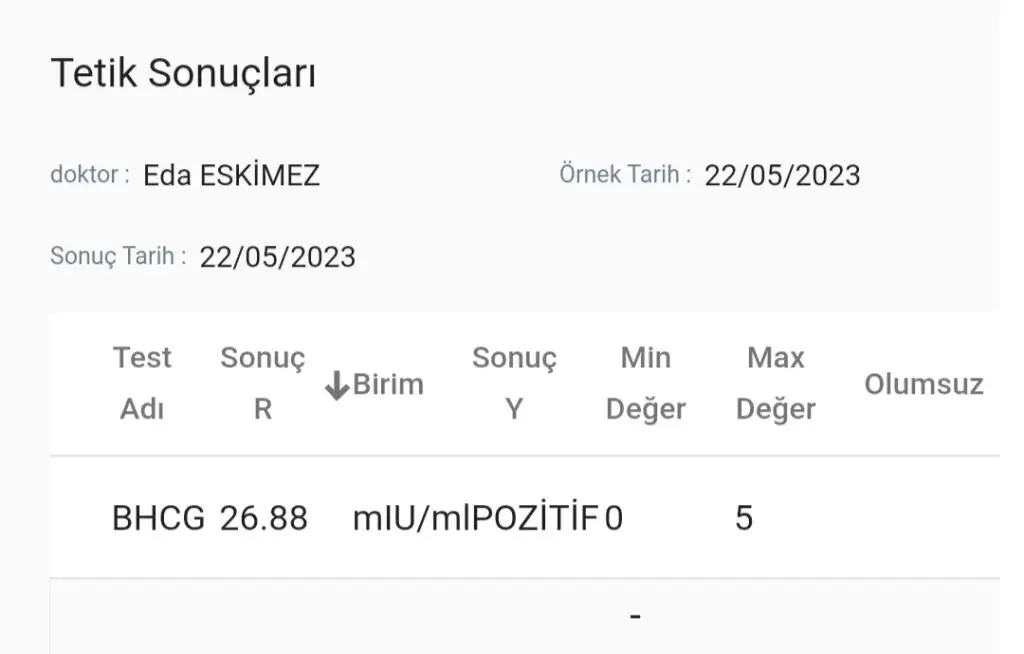This screenshot has width=1024, height=654.
Task: Click the BHCG test name cell
Action: (158, 518)
